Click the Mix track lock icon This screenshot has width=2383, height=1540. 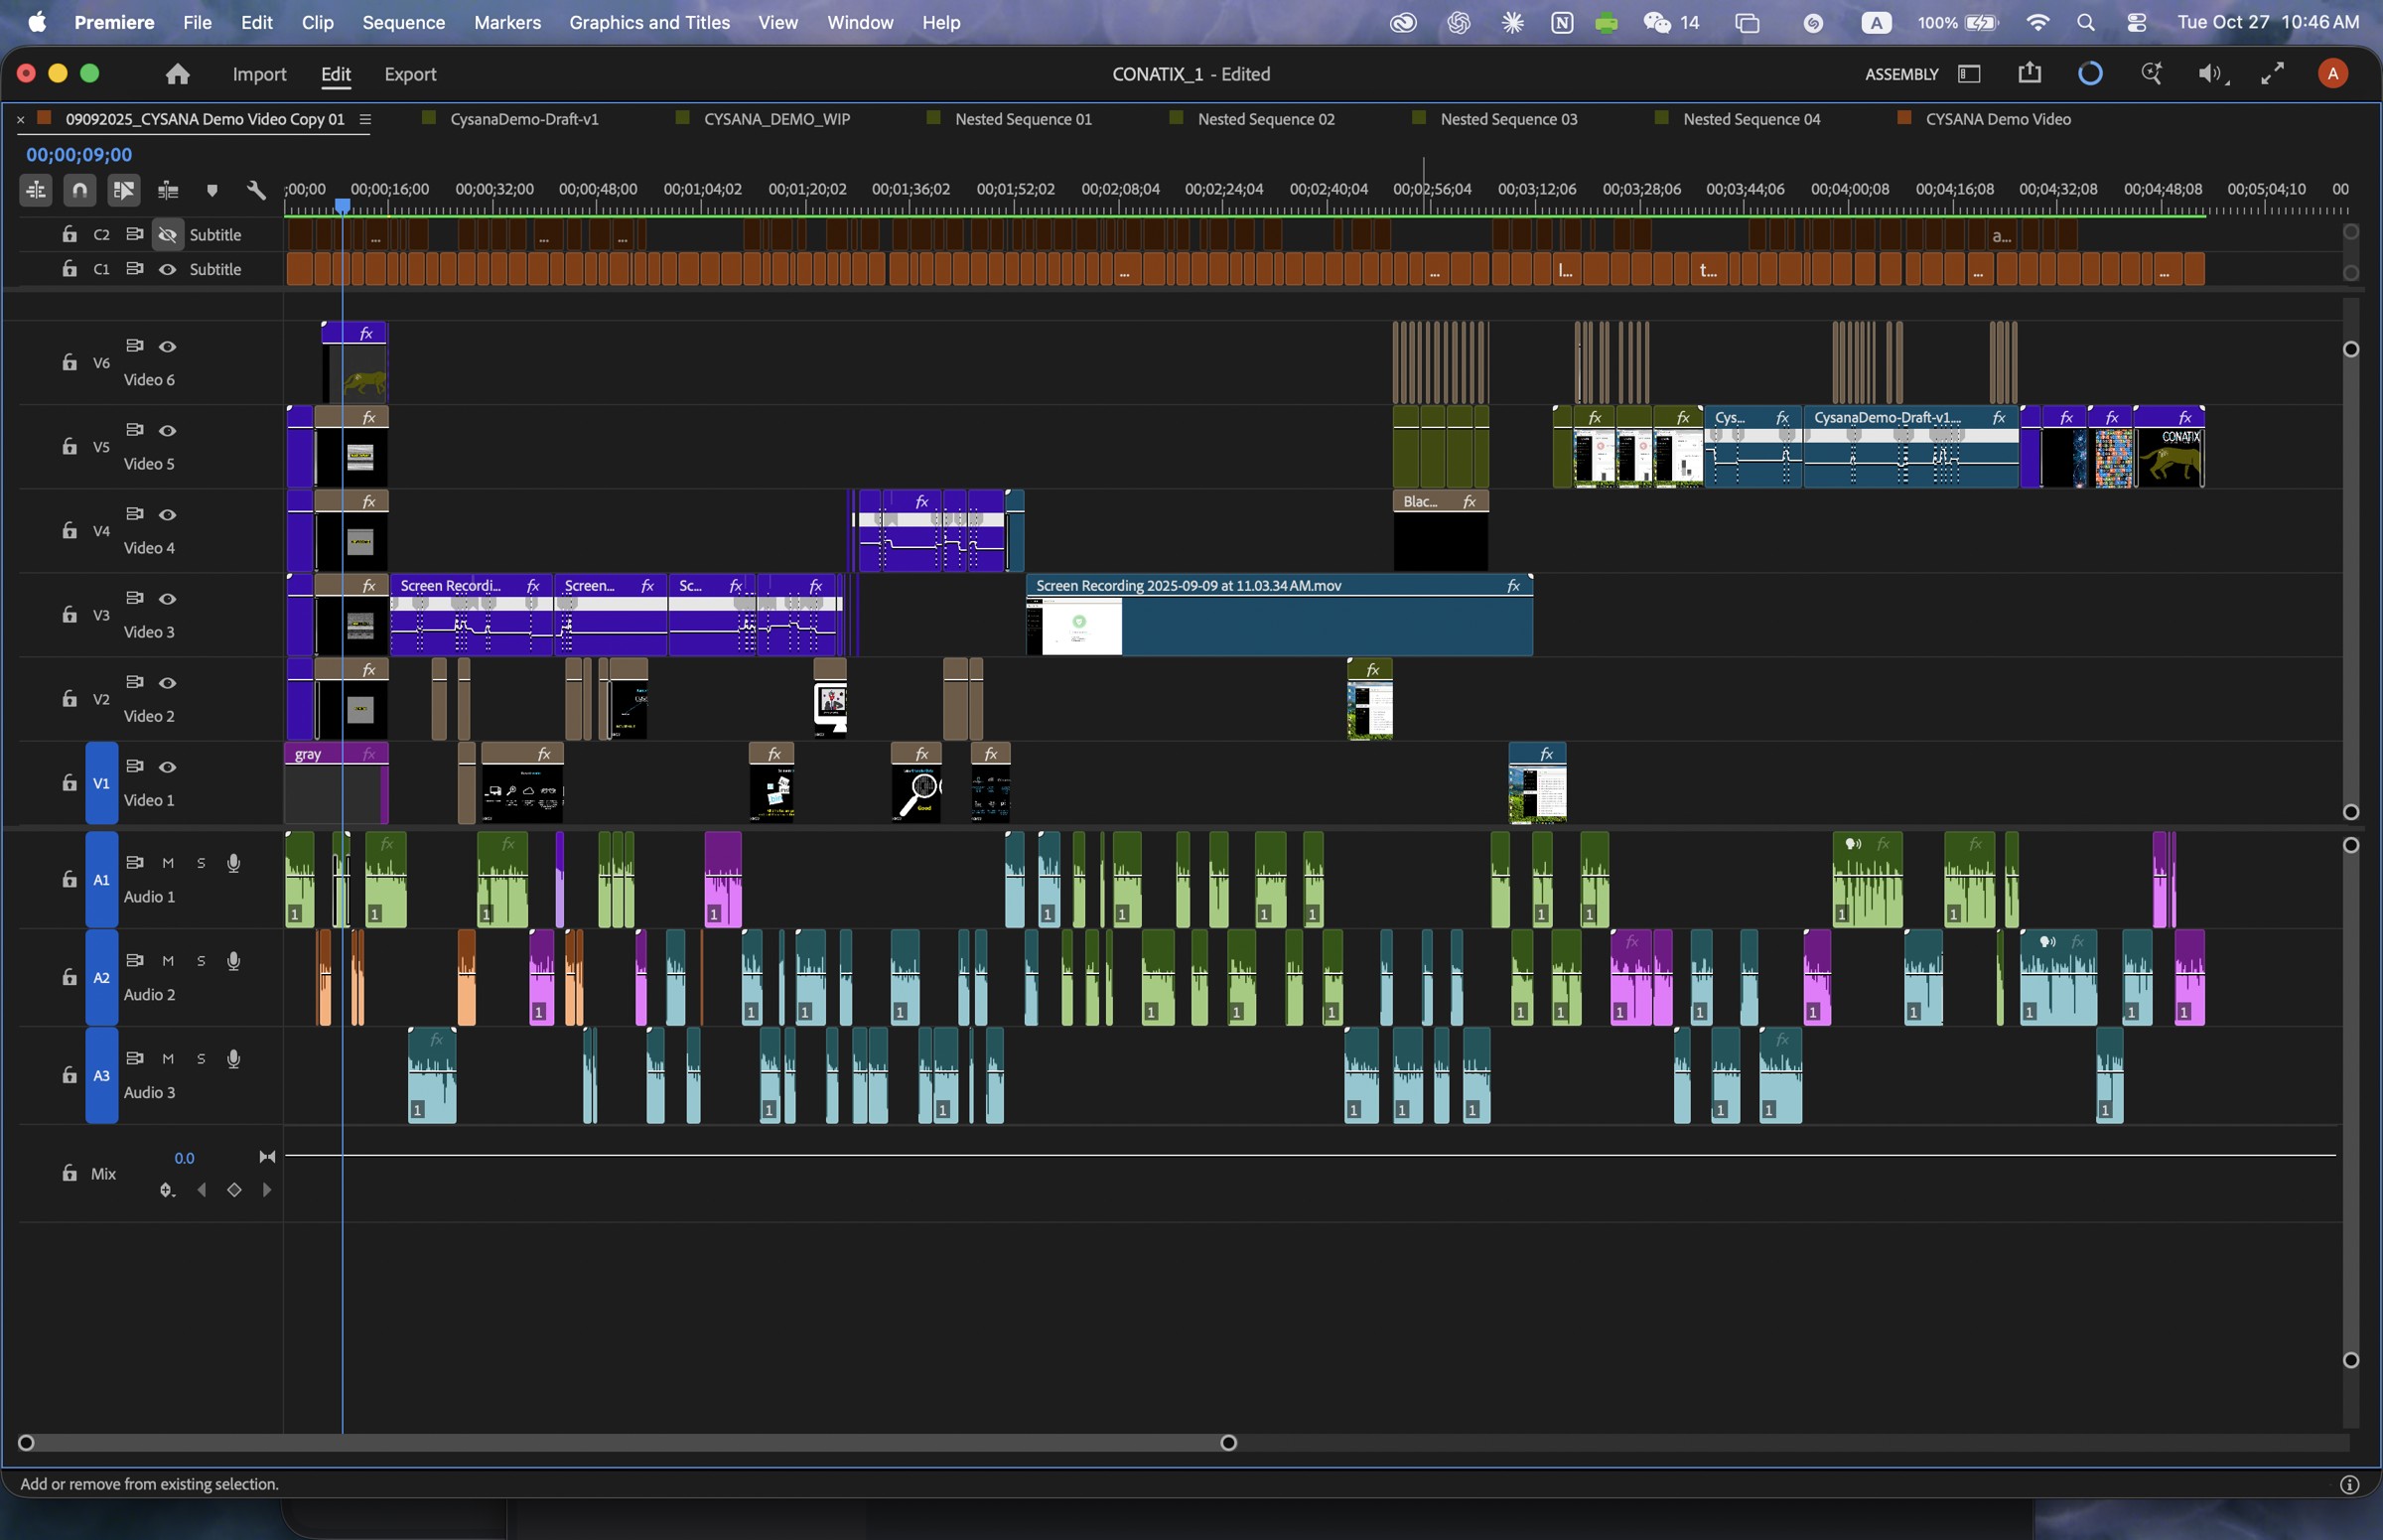69,1172
